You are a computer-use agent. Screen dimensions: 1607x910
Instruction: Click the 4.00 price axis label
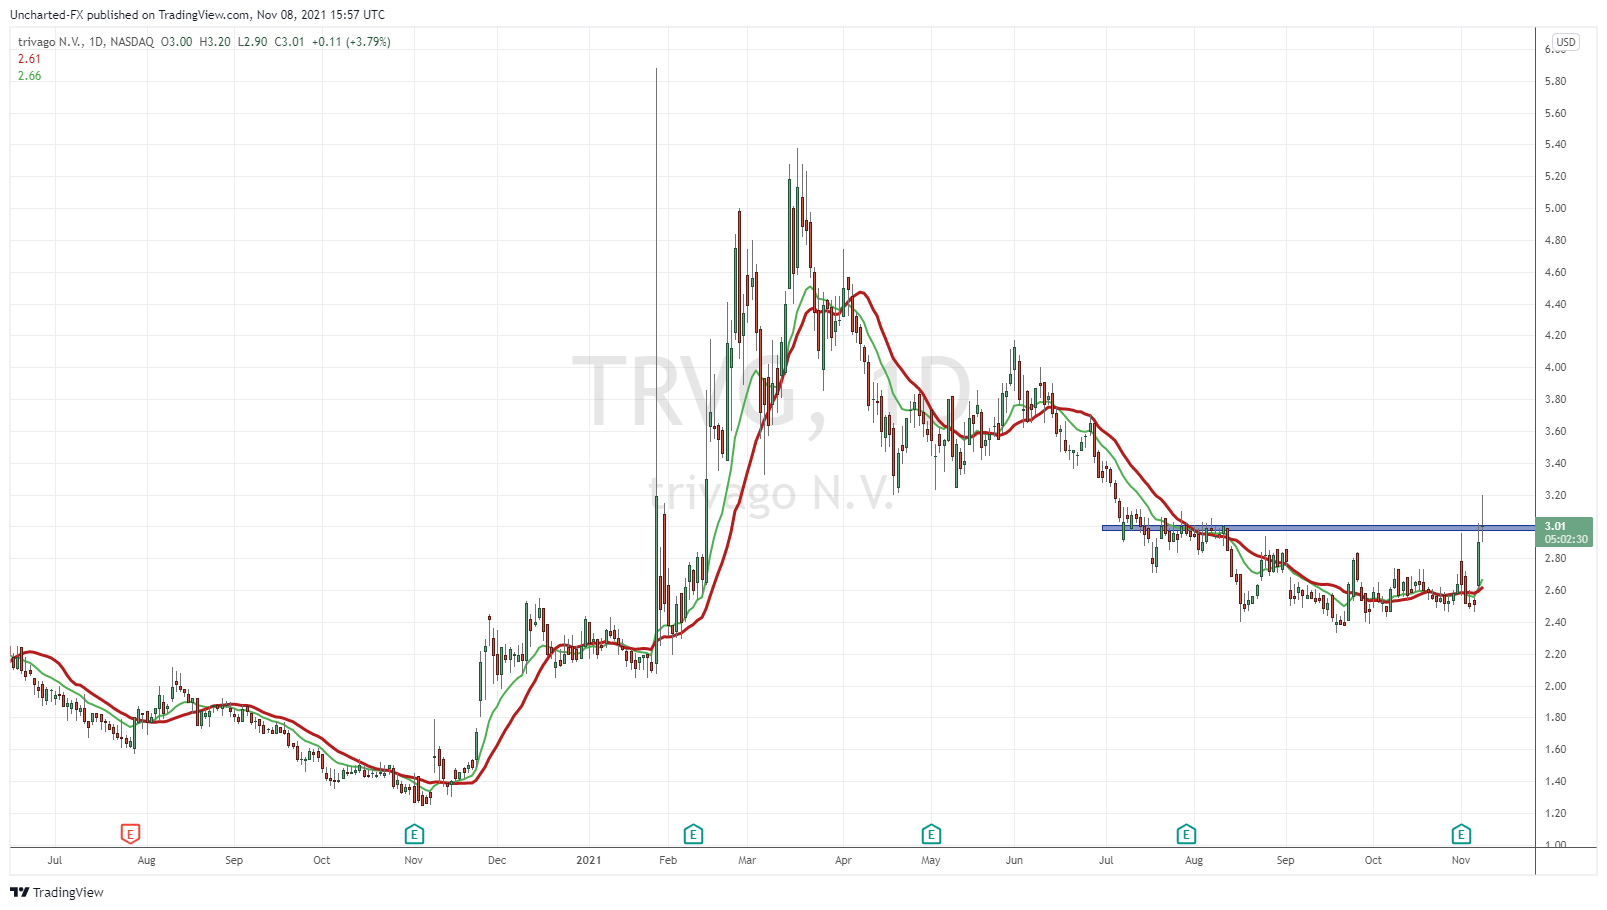(1555, 367)
